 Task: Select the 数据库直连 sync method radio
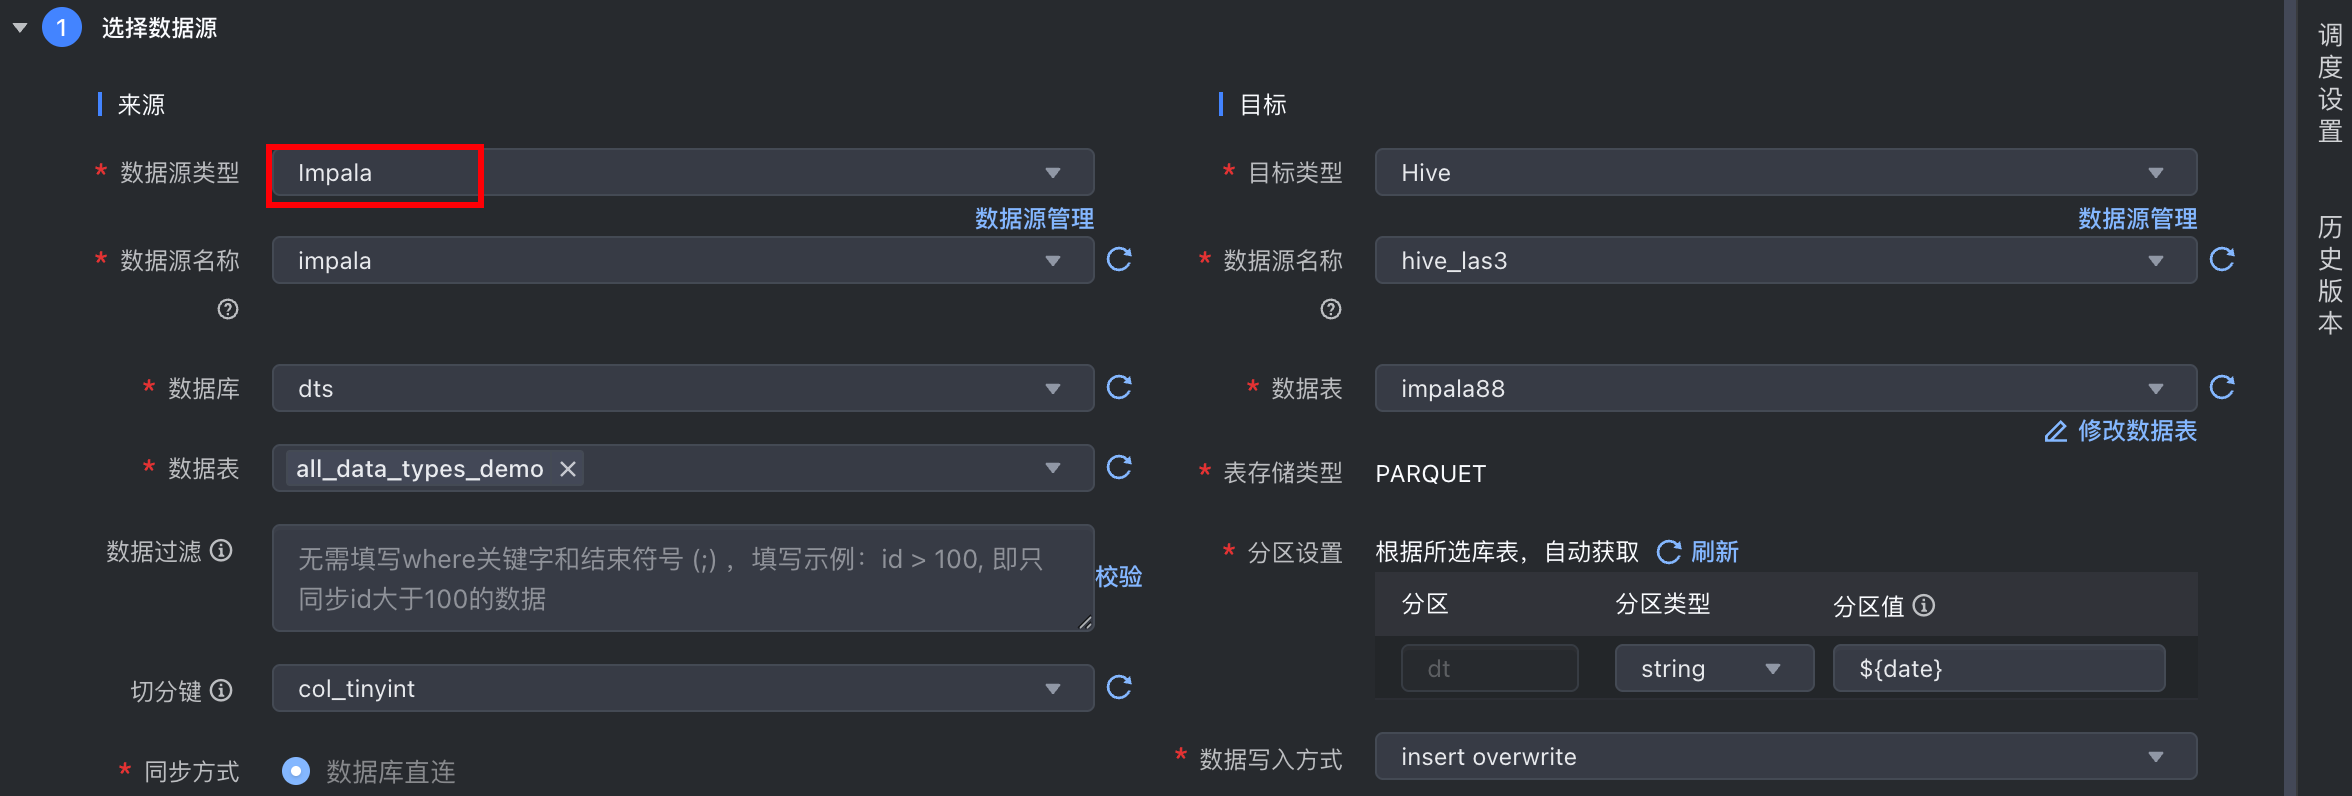[296, 771]
